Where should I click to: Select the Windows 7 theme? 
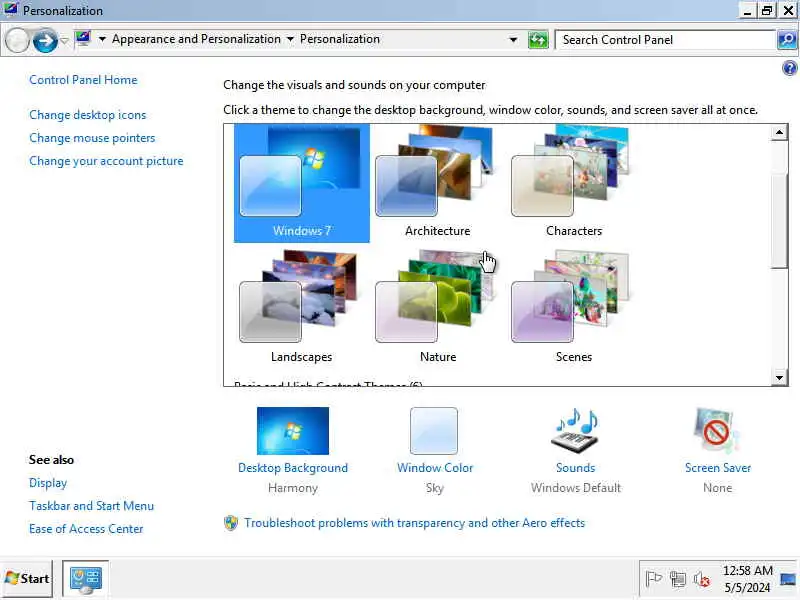point(302,183)
